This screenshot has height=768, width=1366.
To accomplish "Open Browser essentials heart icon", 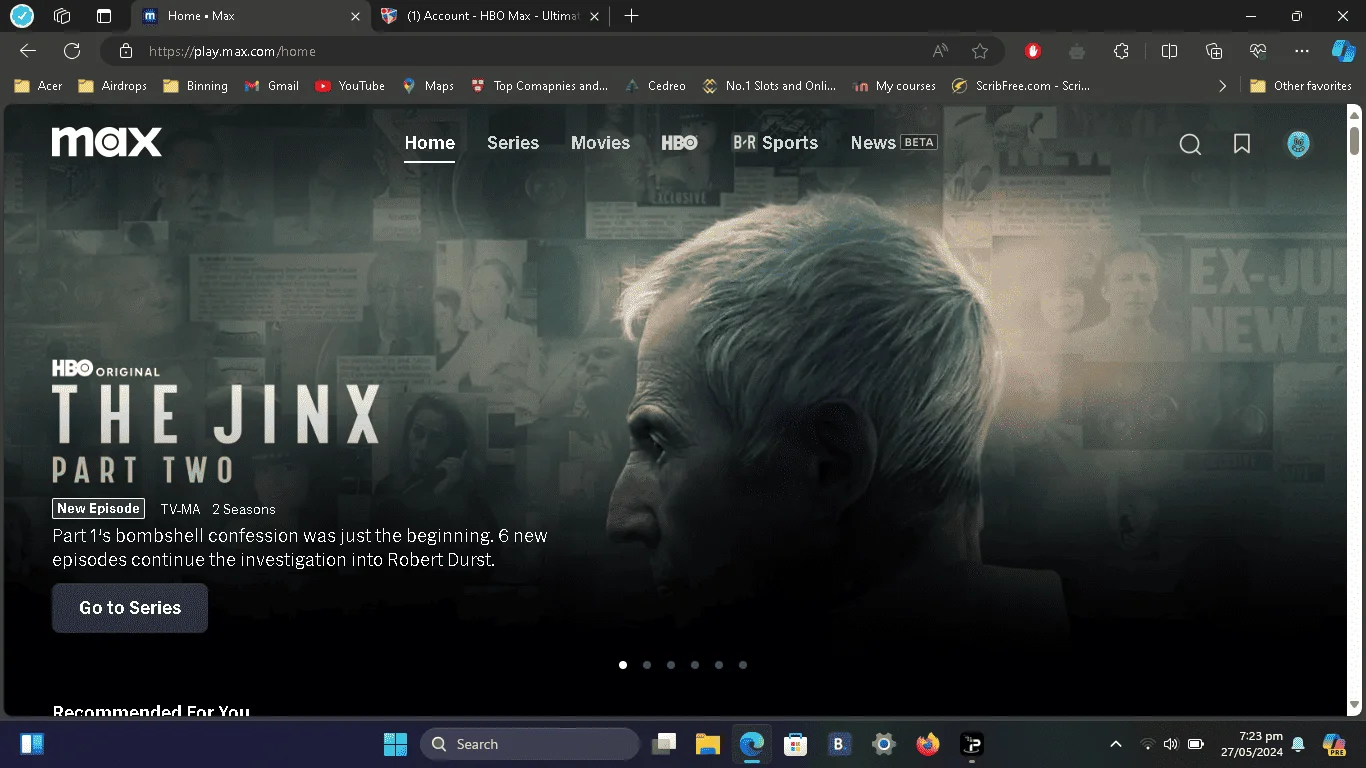I will [x=1258, y=51].
